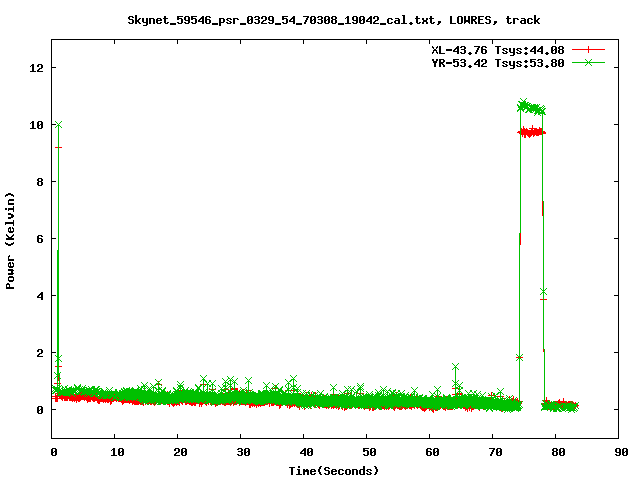Click the green YR legend line sample
Image resolution: width=640 pixels, height=480 pixels.
click(588, 62)
